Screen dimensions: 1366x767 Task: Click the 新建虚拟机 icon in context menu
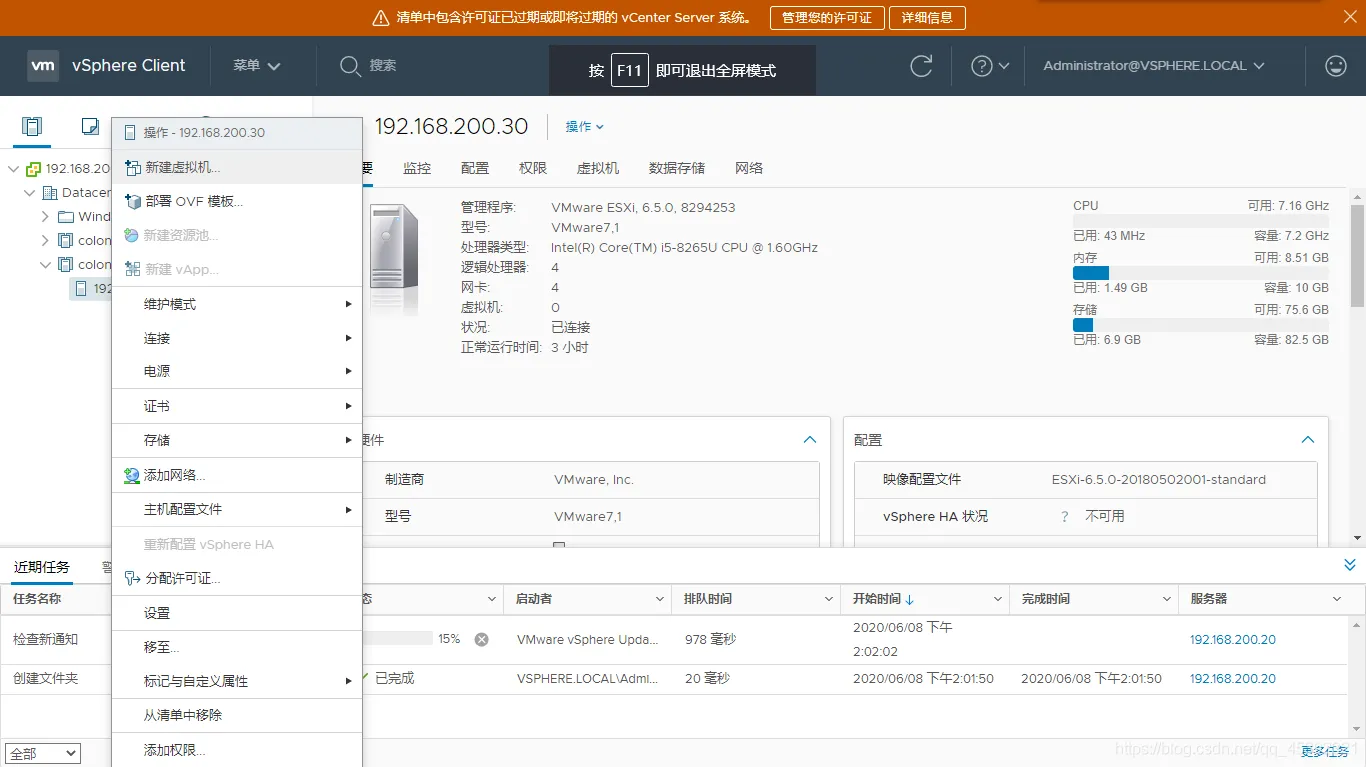[x=132, y=168]
